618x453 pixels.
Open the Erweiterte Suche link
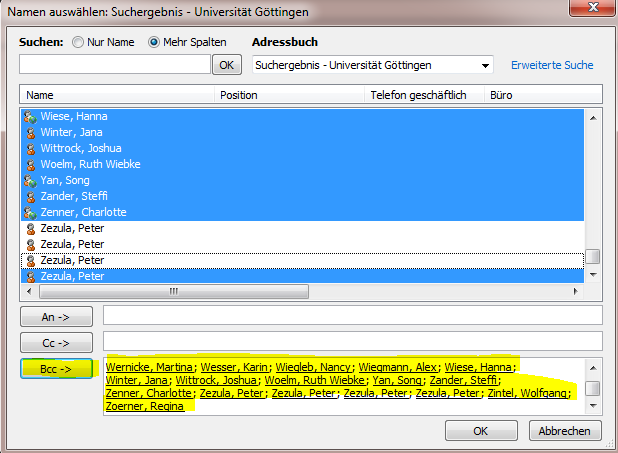(x=552, y=65)
